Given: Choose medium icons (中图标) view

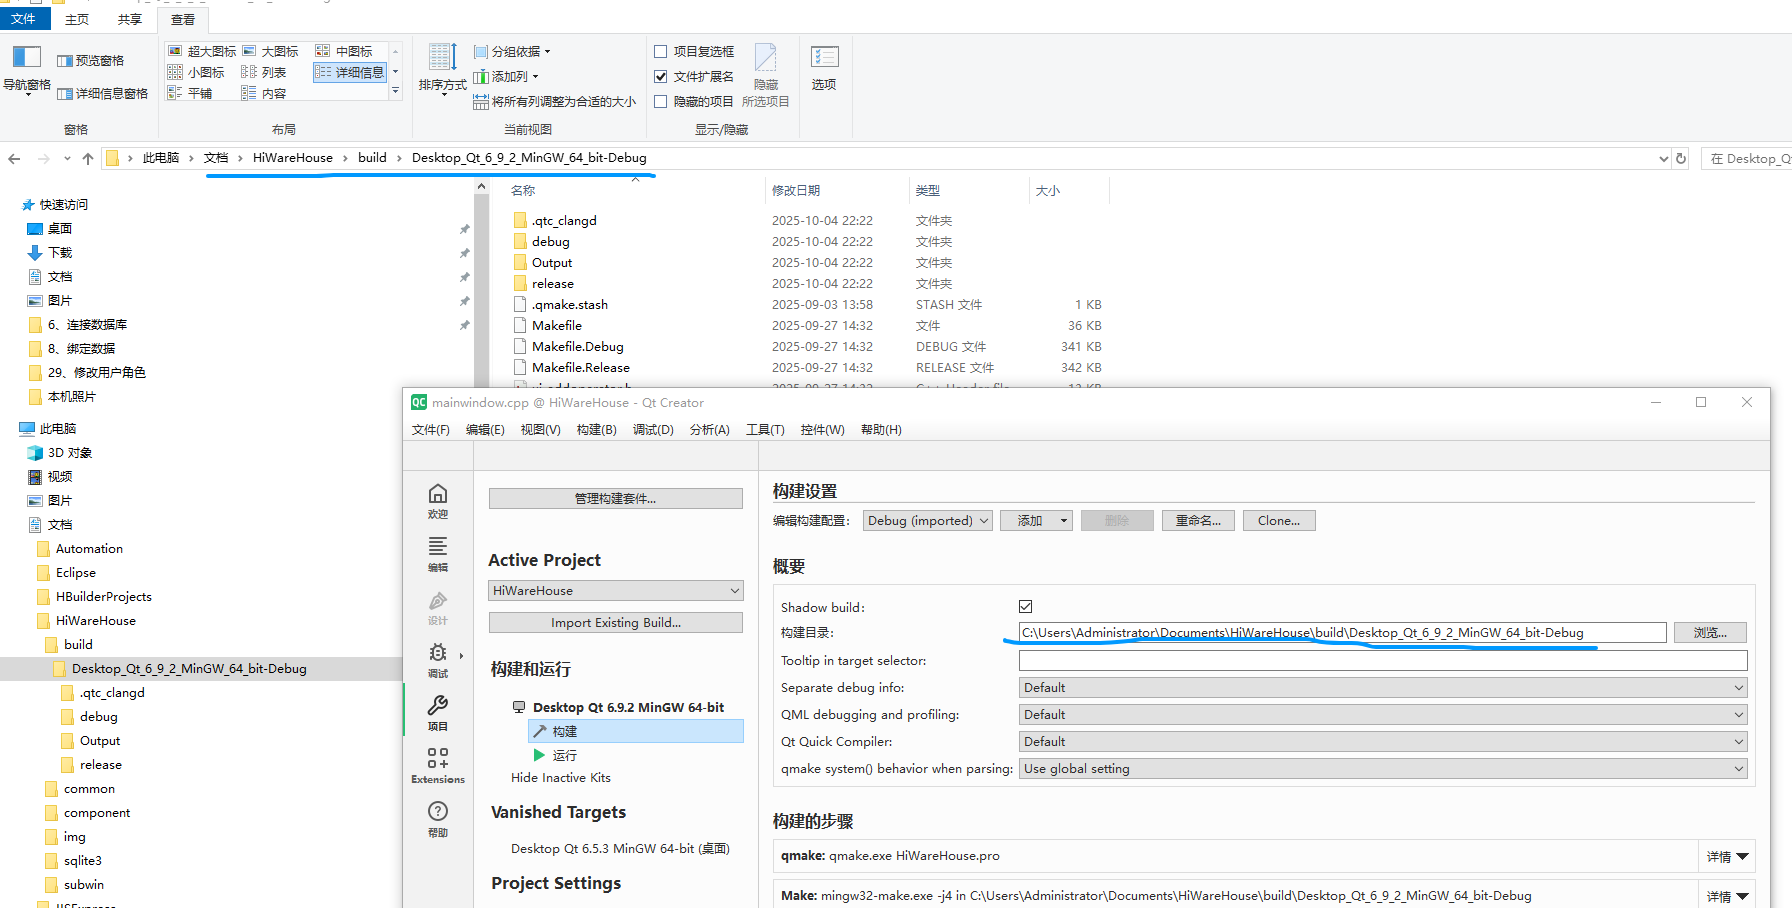Looking at the screenshot, I should [344, 51].
